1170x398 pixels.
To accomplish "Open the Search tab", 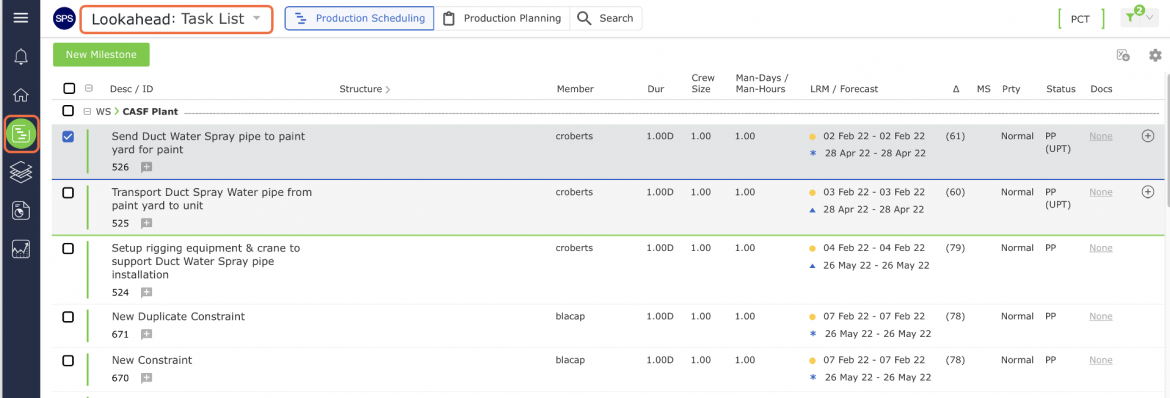I will pos(605,19).
